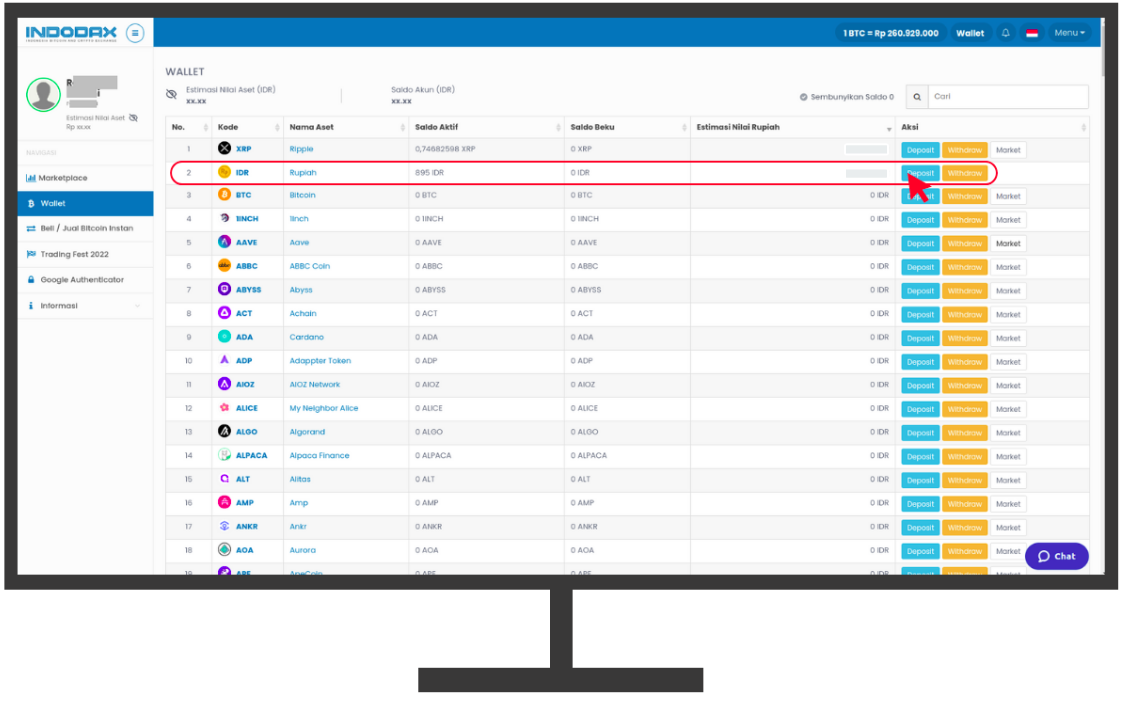The width and height of the screenshot is (1122, 708).
Task: Open Google Authenticator settings
Action: 85,280
